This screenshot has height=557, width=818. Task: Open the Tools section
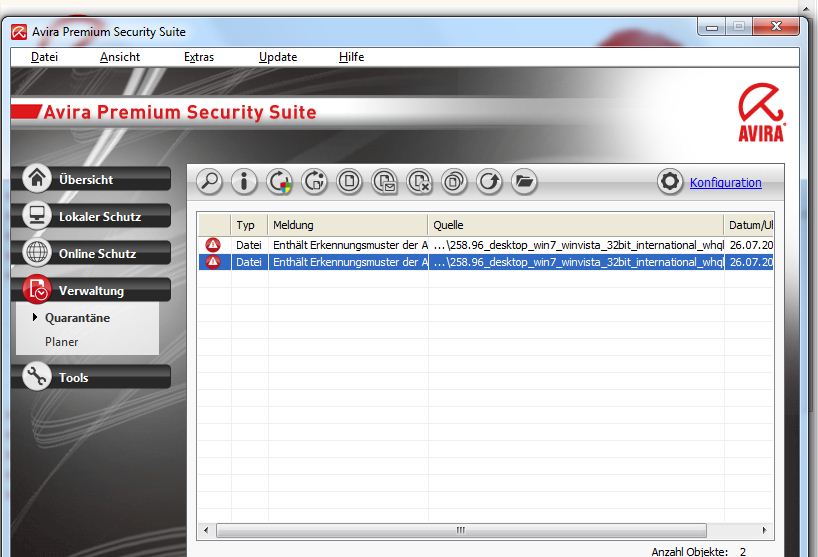[x=91, y=377]
